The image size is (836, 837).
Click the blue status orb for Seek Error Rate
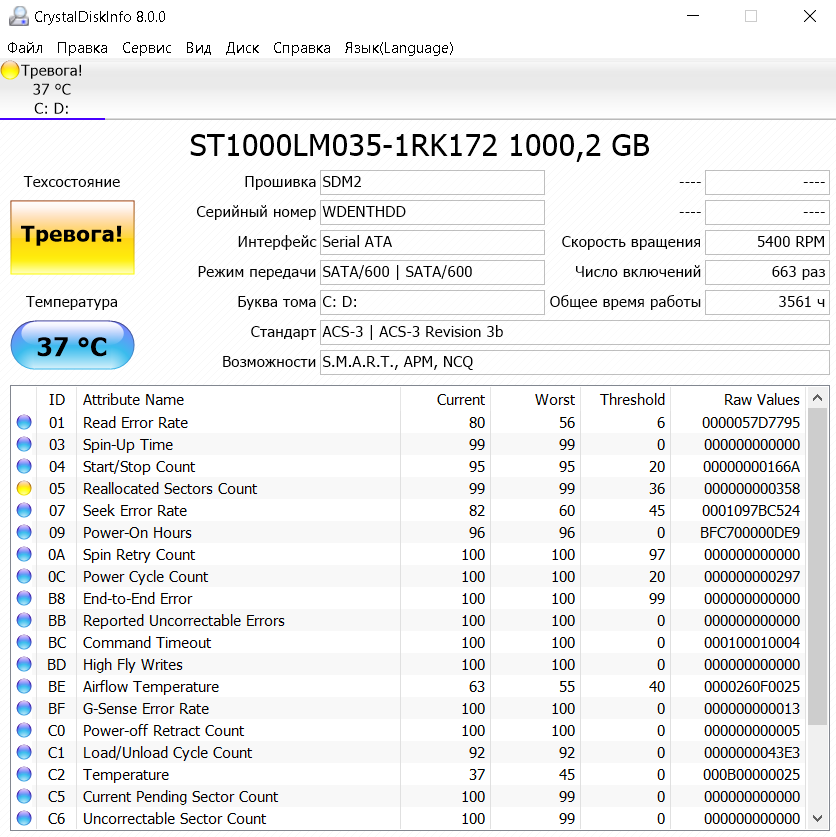point(24,511)
